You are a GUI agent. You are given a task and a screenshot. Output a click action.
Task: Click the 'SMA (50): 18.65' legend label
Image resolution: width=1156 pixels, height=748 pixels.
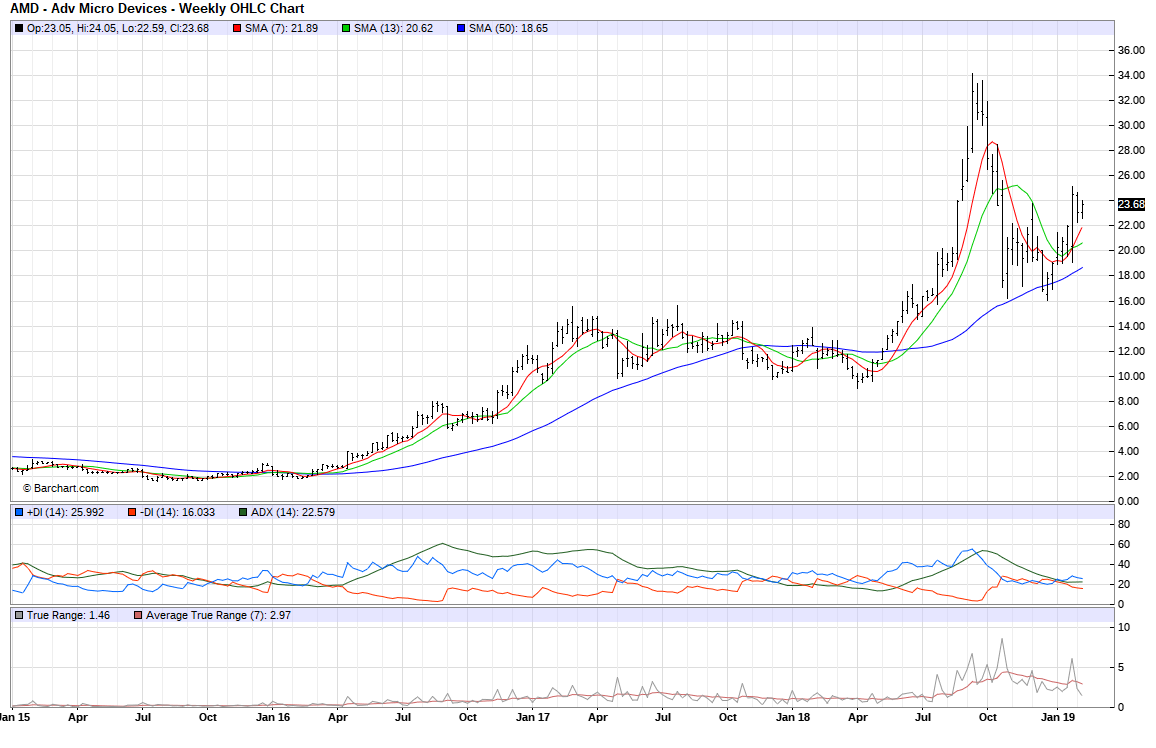pos(509,29)
